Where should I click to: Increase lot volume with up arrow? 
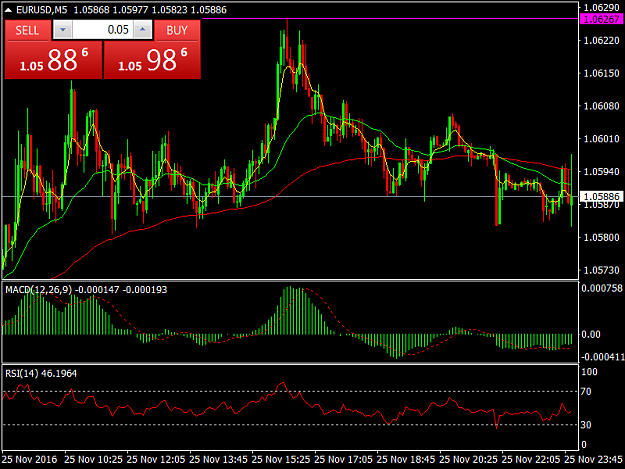pos(143,30)
